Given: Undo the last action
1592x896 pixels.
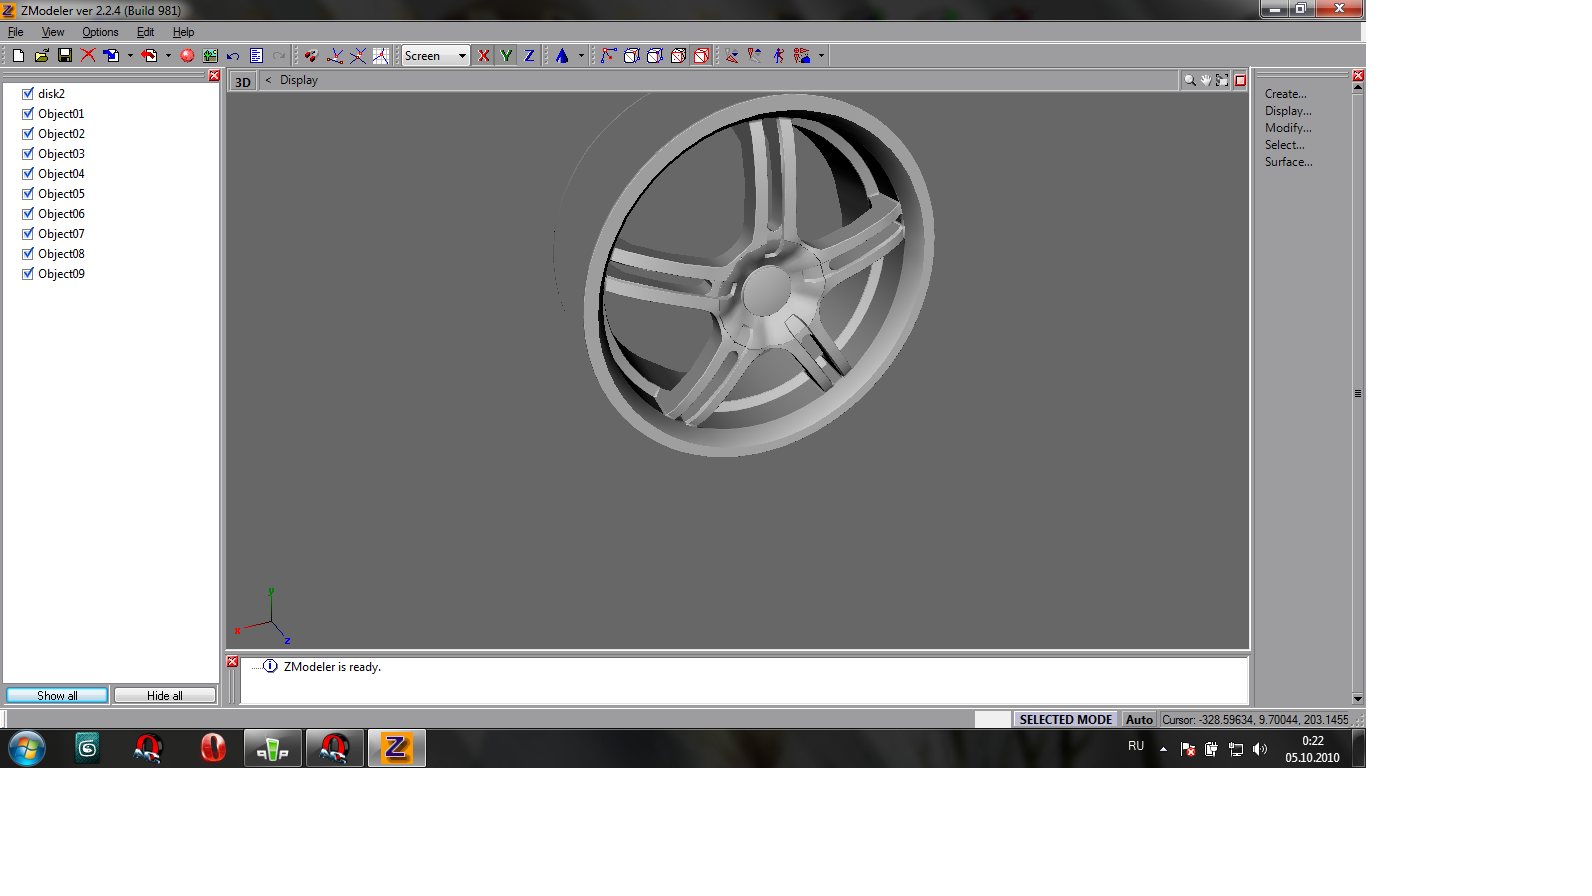Looking at the screenshot, I should [233, 56].
